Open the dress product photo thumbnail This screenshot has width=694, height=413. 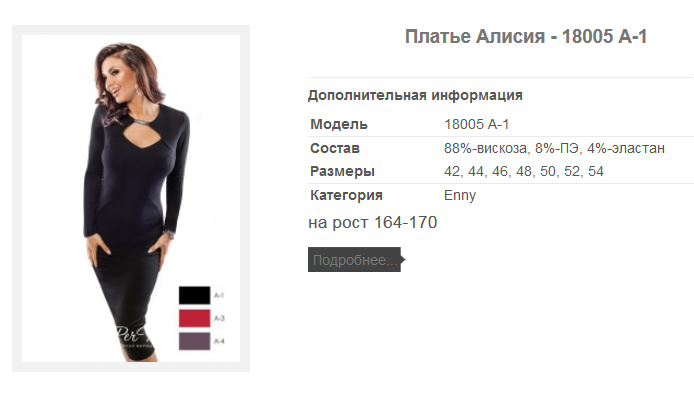pyautogui.click(x=131, y=198)
